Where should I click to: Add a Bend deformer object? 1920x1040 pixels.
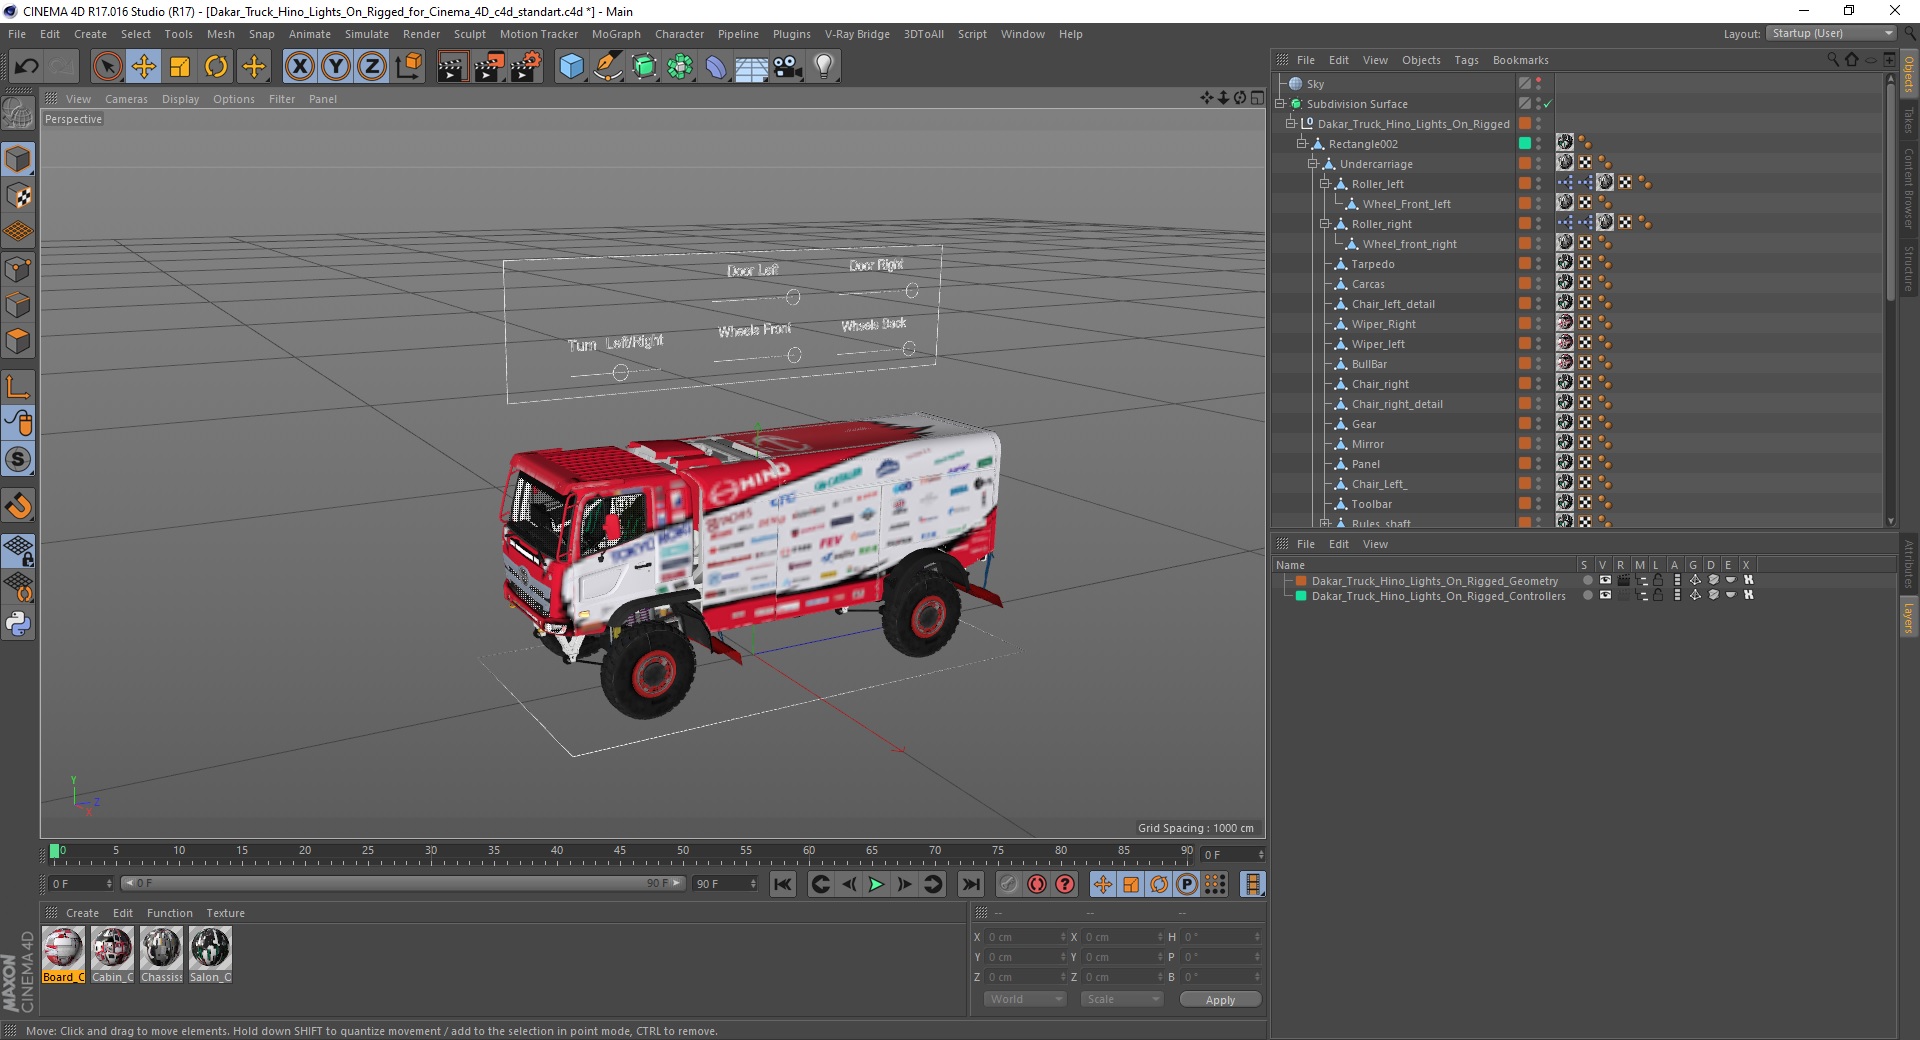coord(716,67)
